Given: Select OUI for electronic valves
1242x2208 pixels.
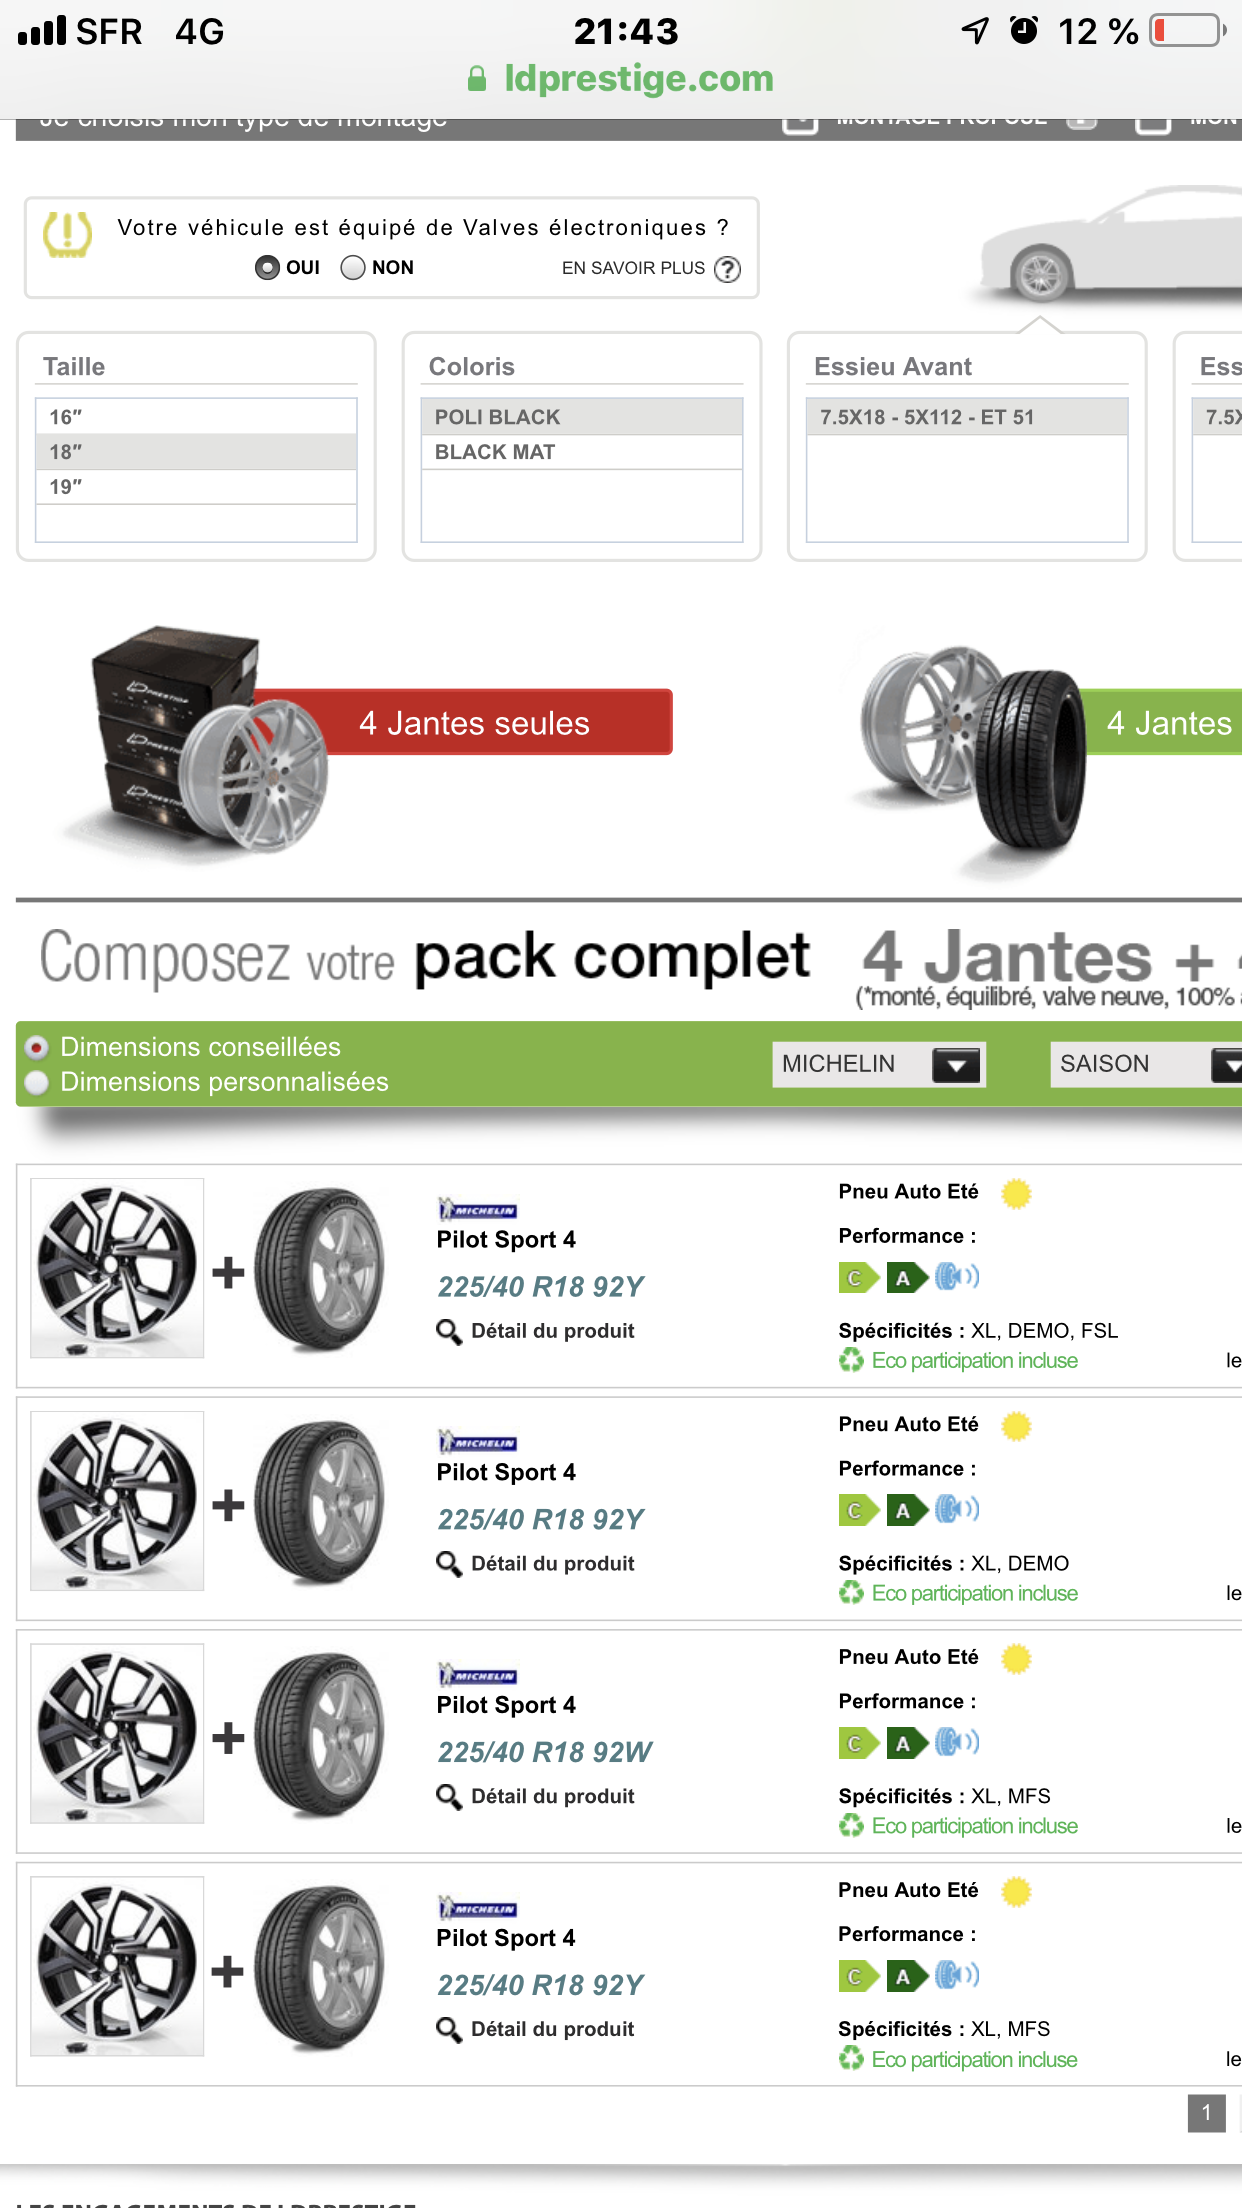Looking at the screenshot, I should point(267,268).
